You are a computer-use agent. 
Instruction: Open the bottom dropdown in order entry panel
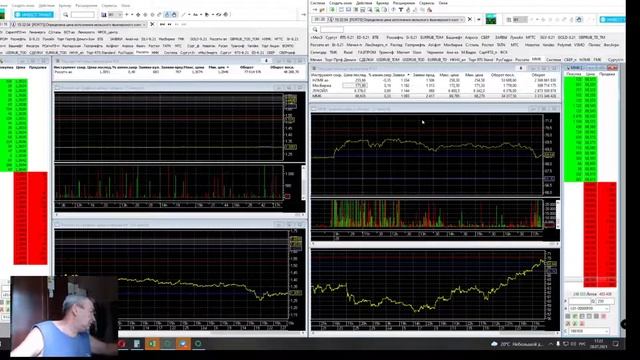point(589,331)
